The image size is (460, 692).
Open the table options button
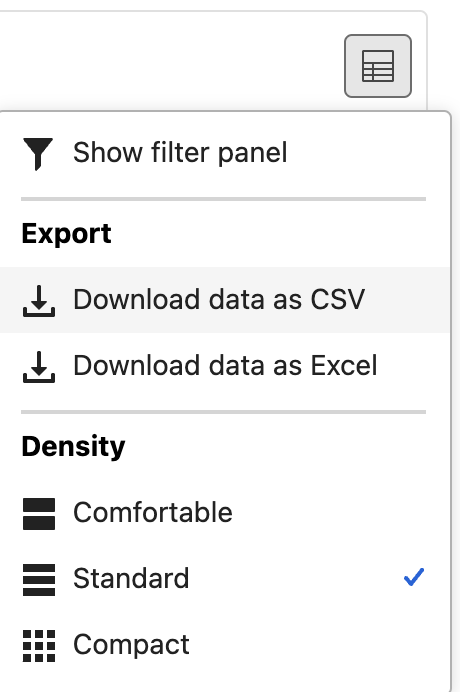[x=378, y=66]
